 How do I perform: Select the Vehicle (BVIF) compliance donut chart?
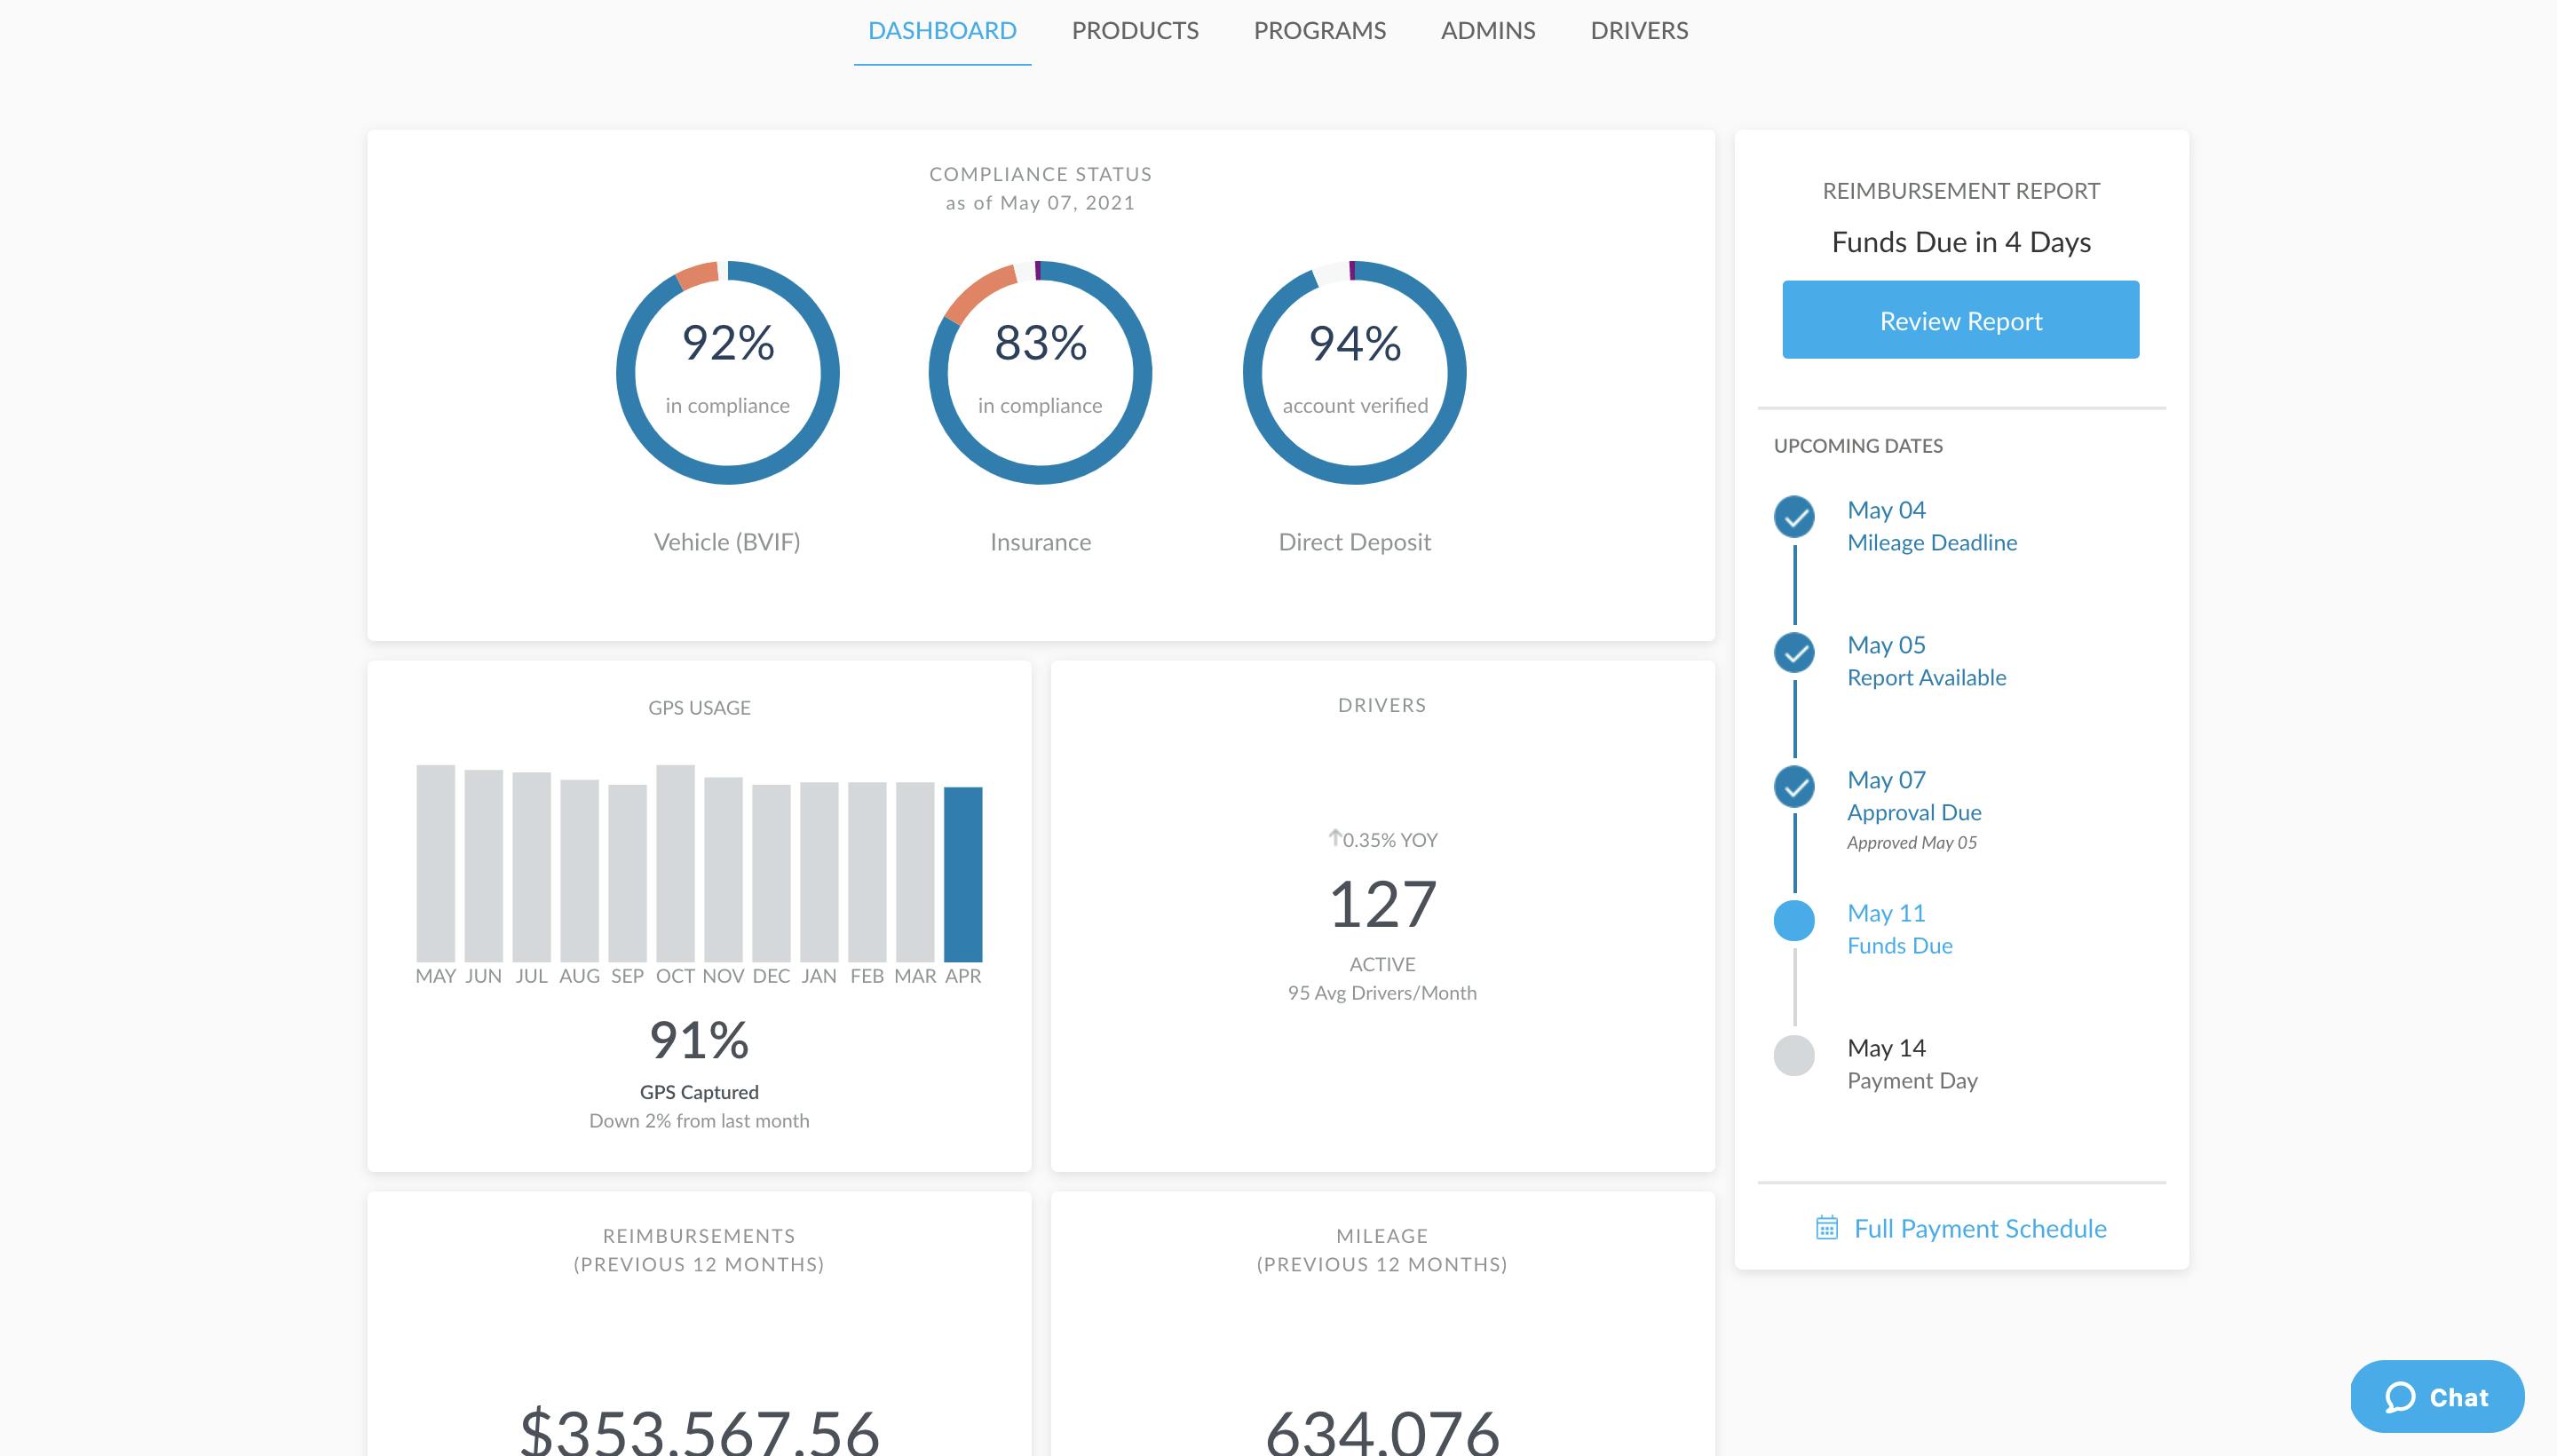728,372
